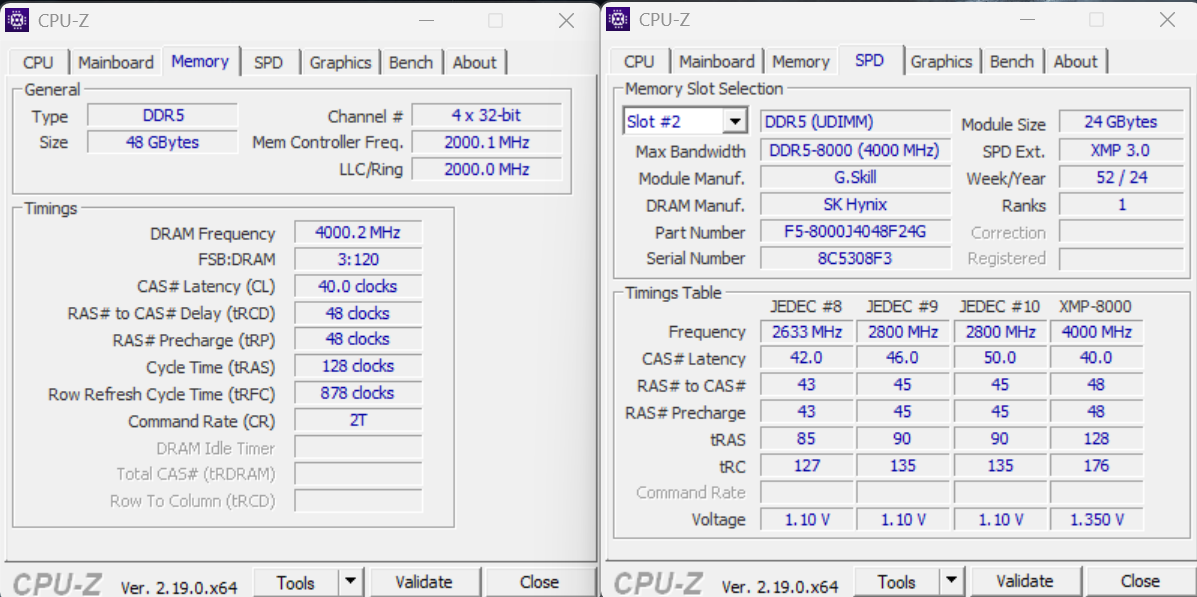
Task: Click Tools button in left window
Action: 296,582
